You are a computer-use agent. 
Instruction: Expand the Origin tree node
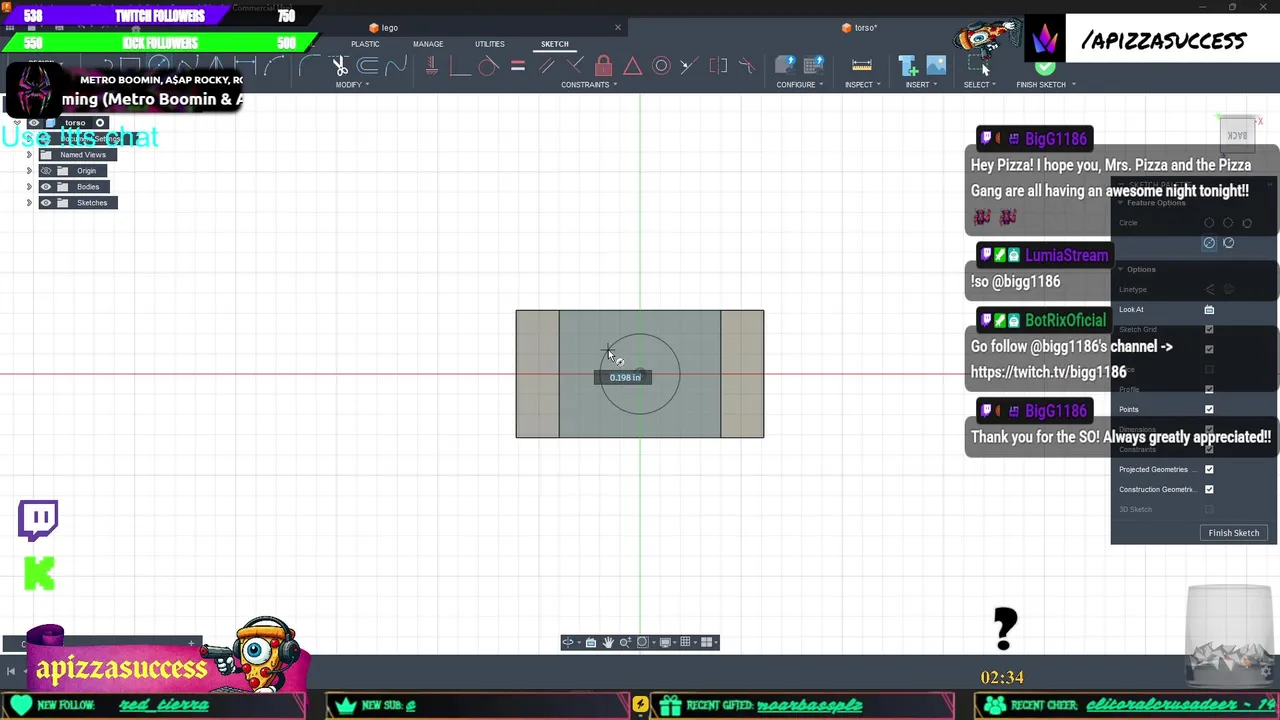pos(29,171)
